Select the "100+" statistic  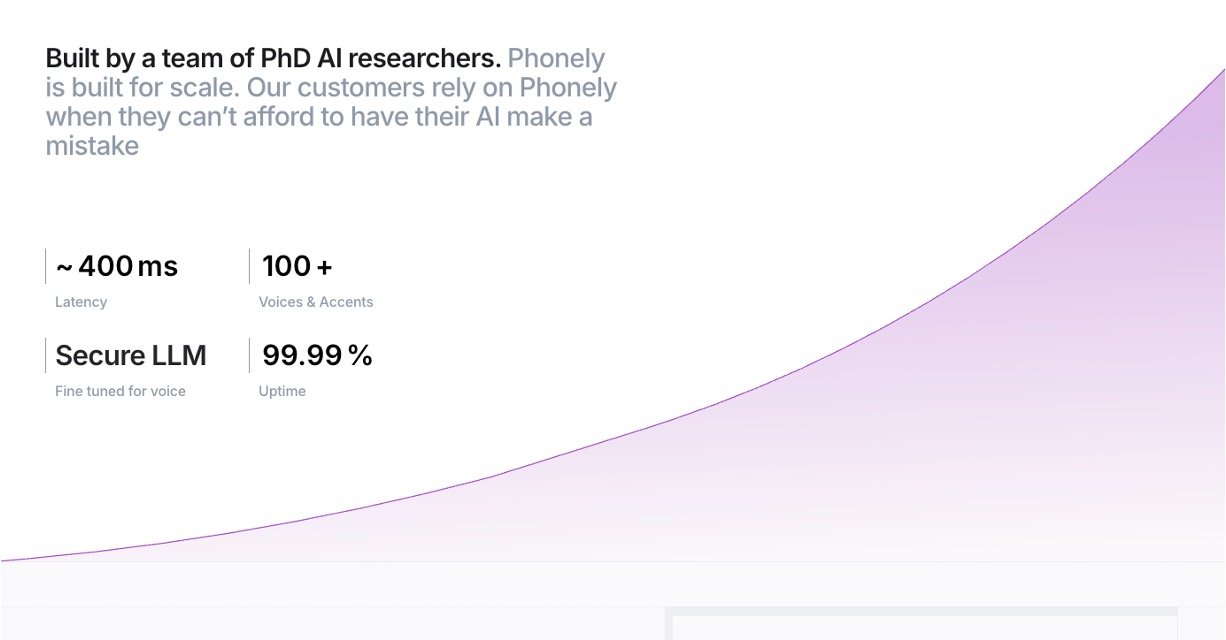(297, 266)
